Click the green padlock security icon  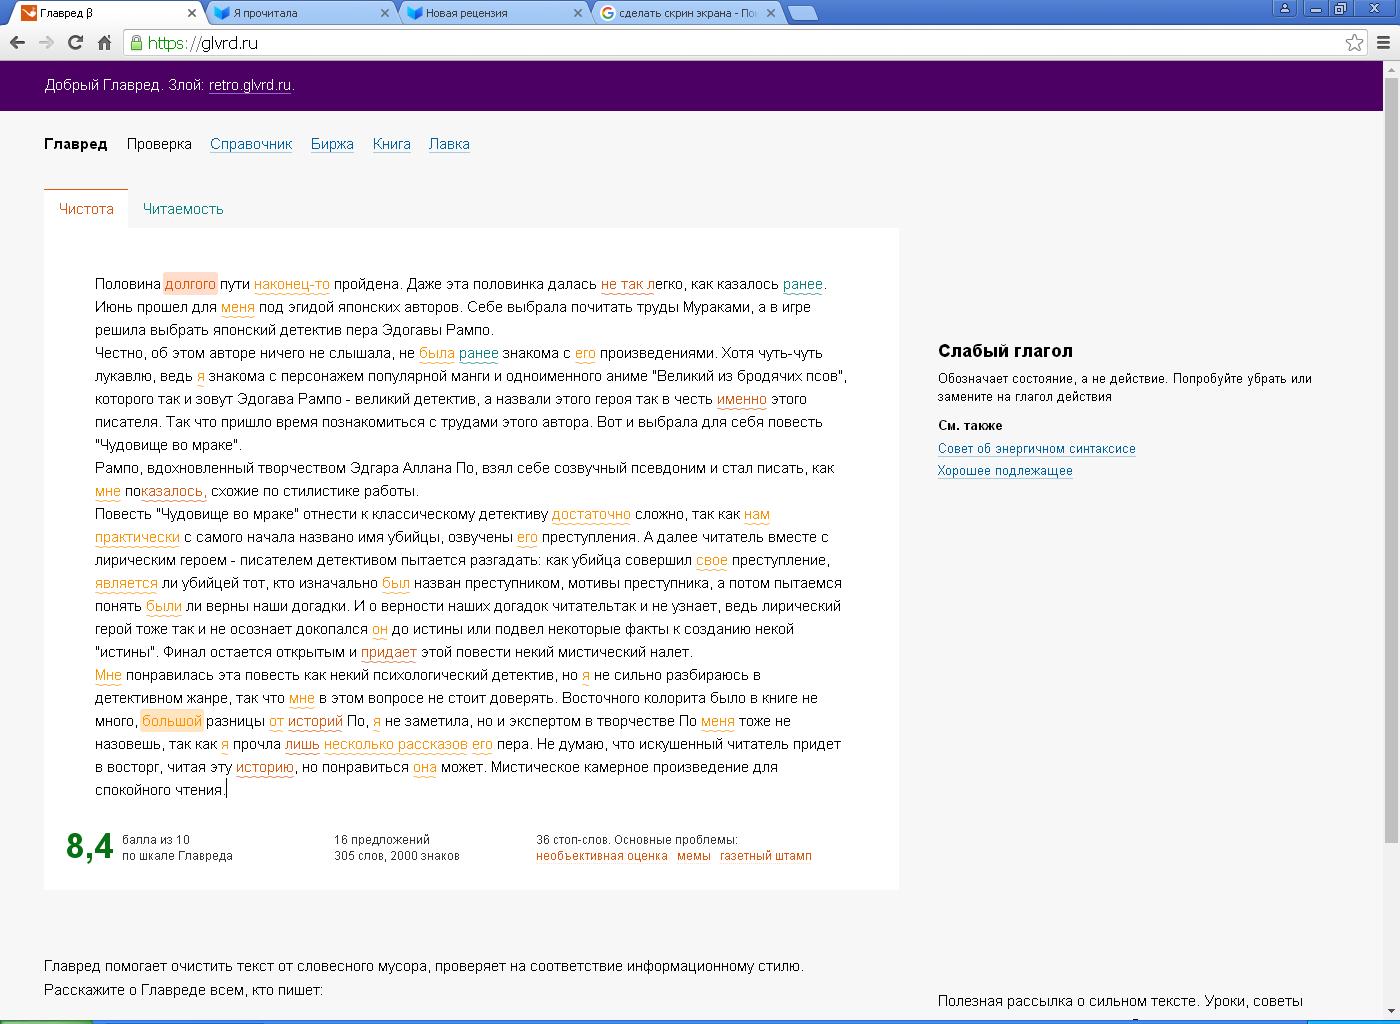pos(136,43)
